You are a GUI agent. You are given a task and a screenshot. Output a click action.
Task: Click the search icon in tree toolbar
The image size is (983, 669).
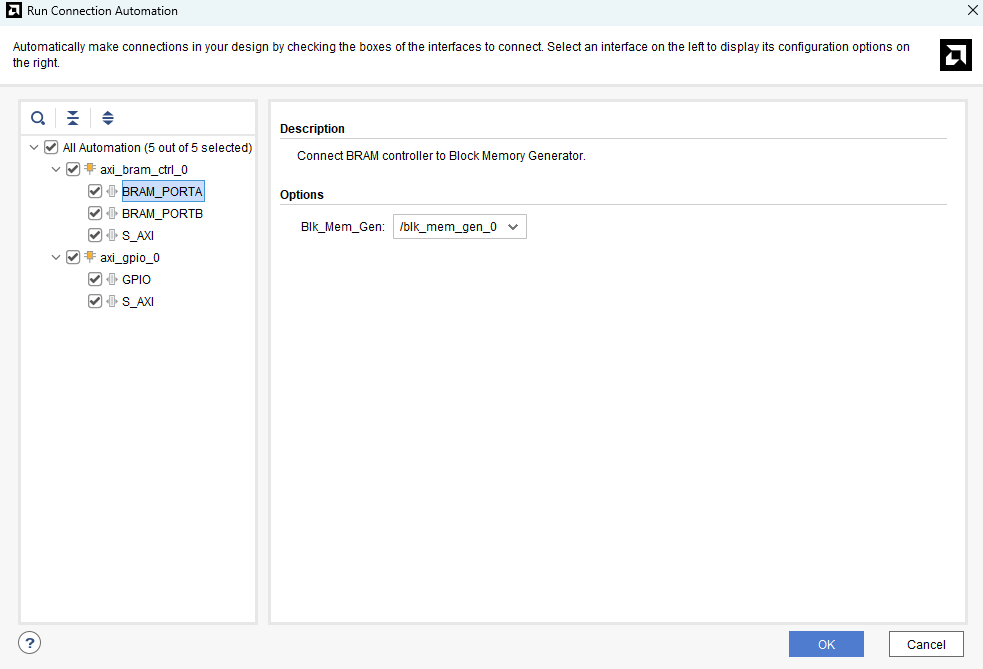[38, 118]
